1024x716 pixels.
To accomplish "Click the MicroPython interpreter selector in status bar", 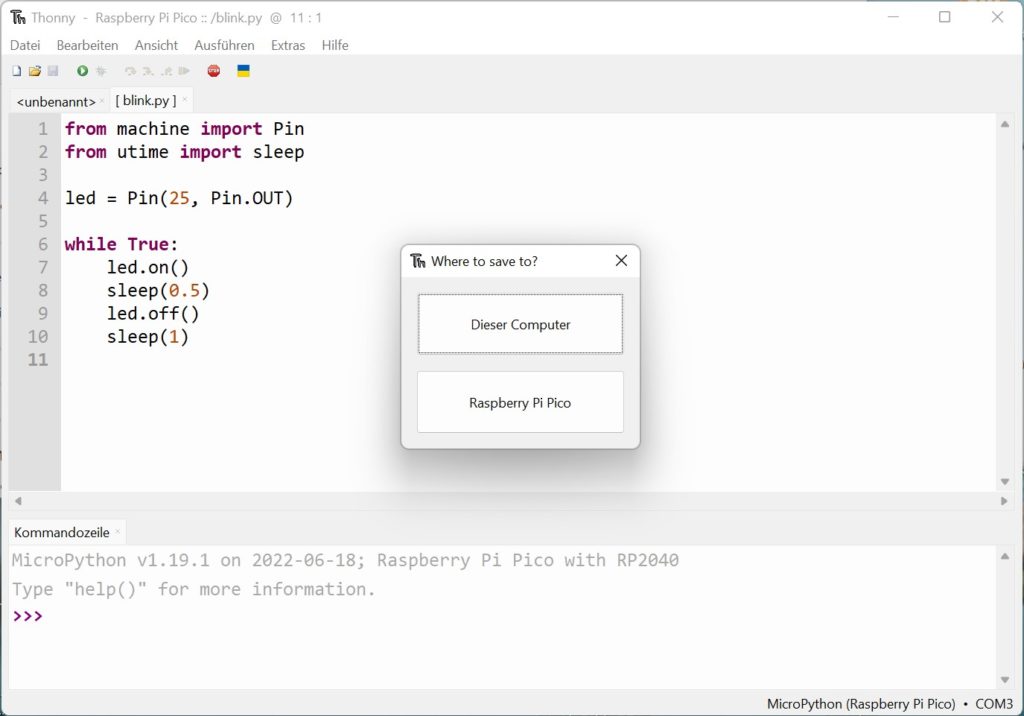I will point(889,704).
